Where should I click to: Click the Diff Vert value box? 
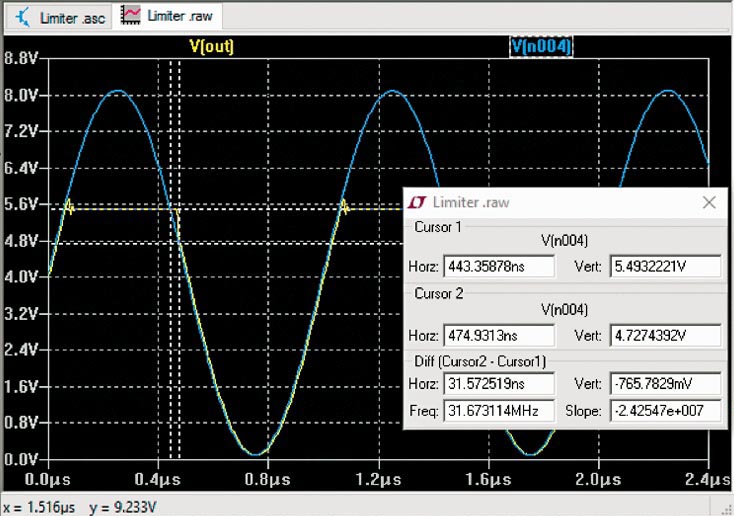click(x=664, y=384)
